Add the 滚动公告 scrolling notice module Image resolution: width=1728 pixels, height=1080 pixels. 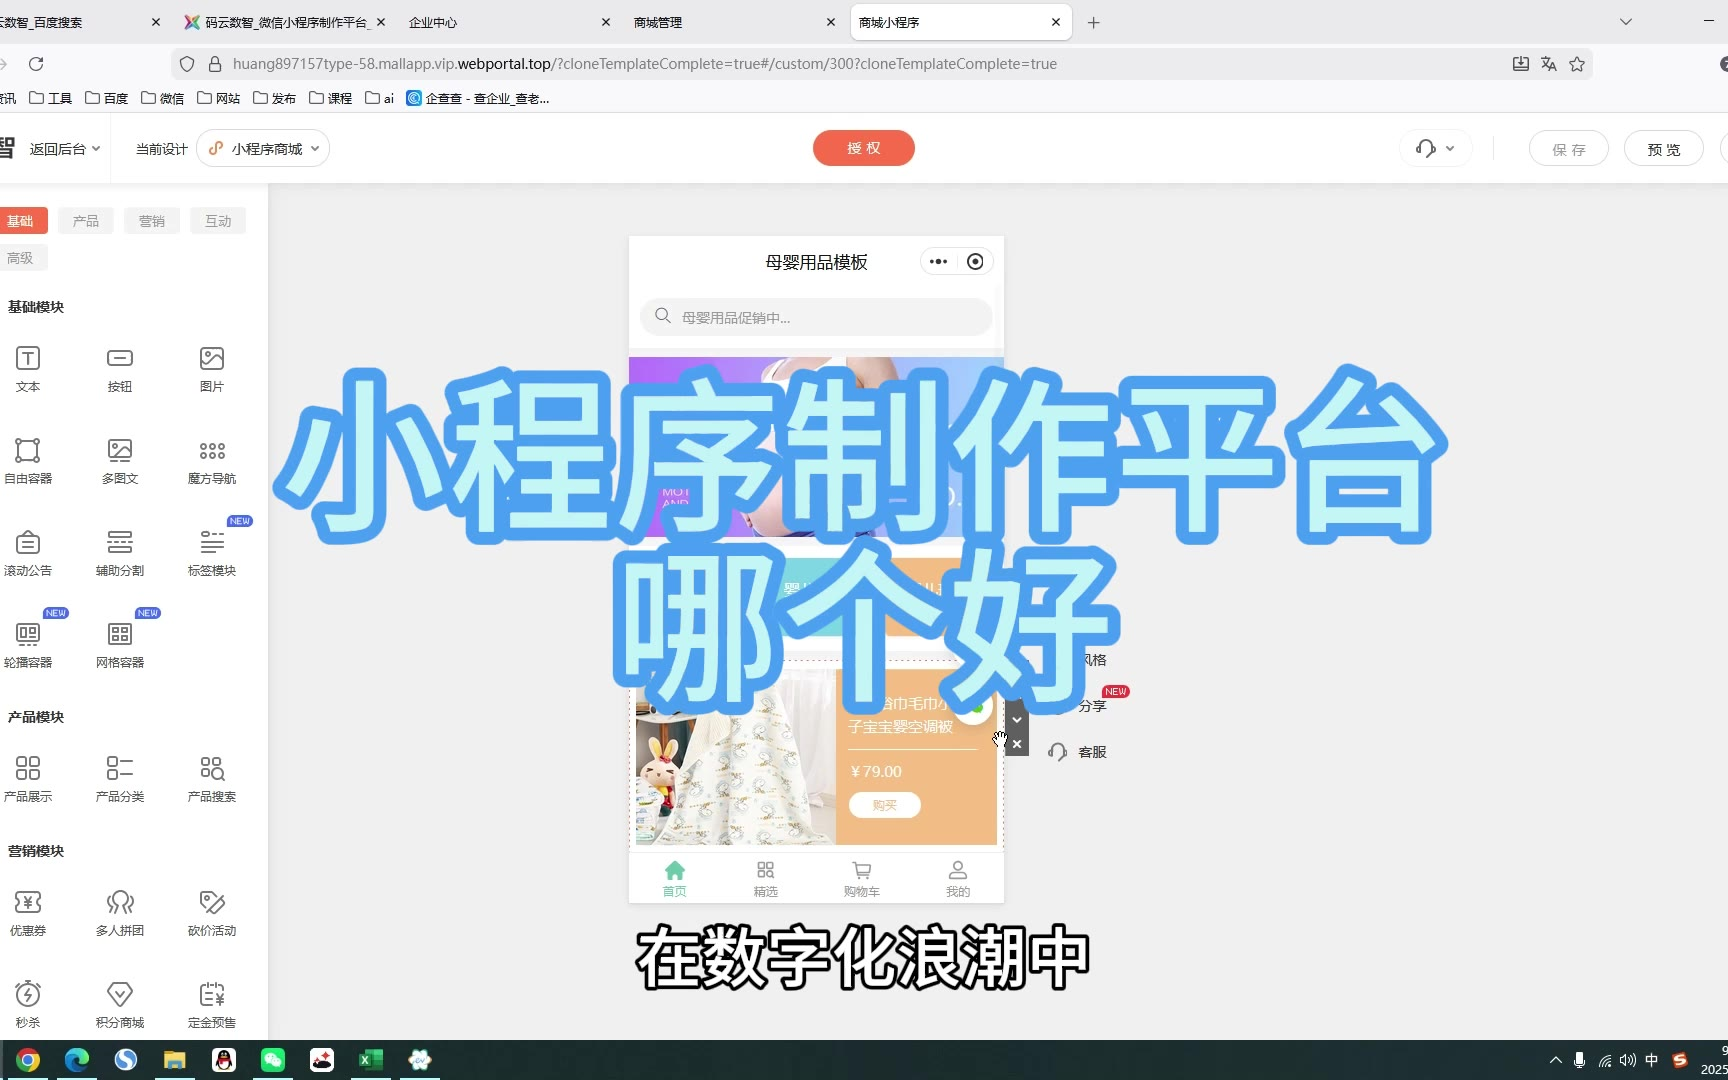click(x=28, y=552)
